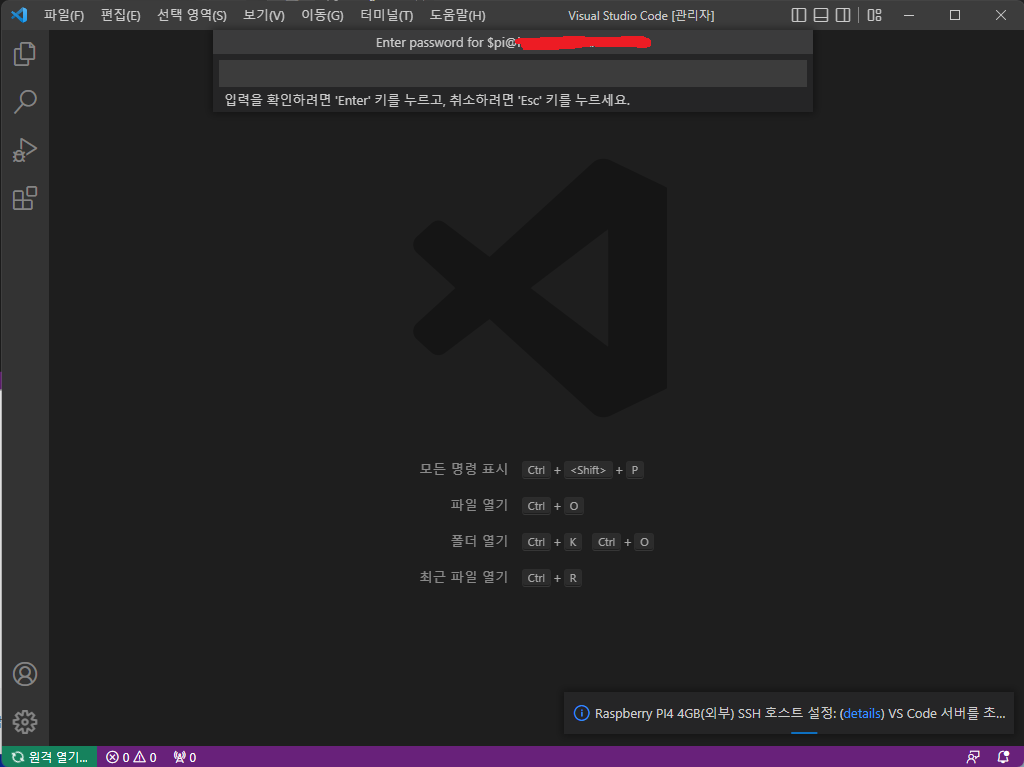Click the Raspberry PI4 SSH notification message

click(800, 713)
